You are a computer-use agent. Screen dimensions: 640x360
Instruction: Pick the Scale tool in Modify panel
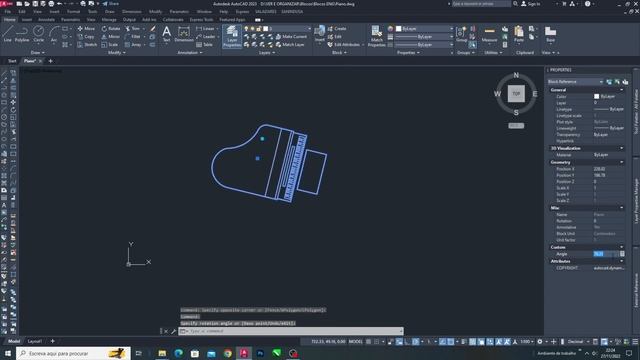pyautogui.click(x=109, y=44)
